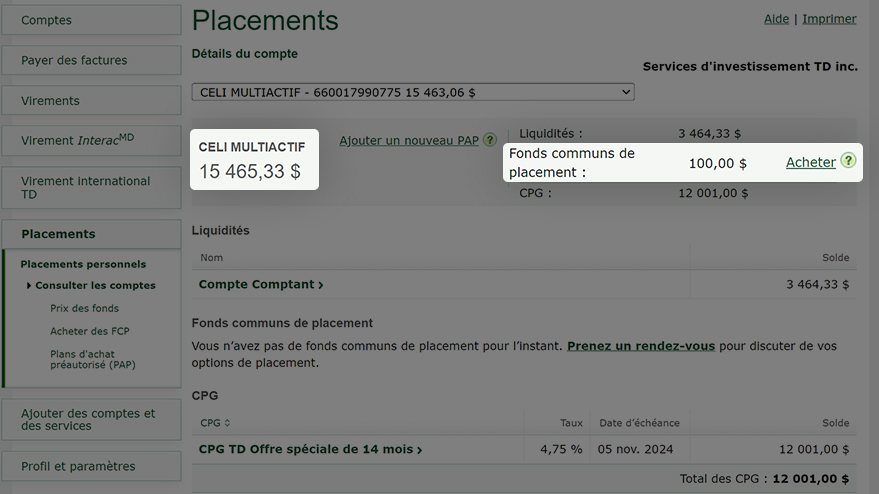
Task: Click Compte Comptant row balance 3 464,33 $
Action: [x=817, y=284]
